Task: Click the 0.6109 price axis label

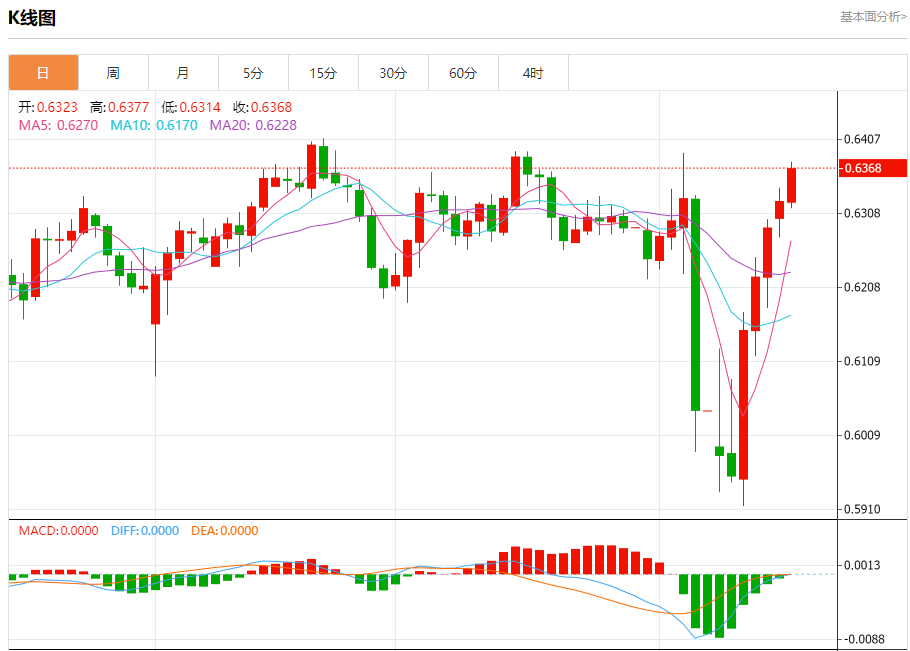Action: click(862, 361)
